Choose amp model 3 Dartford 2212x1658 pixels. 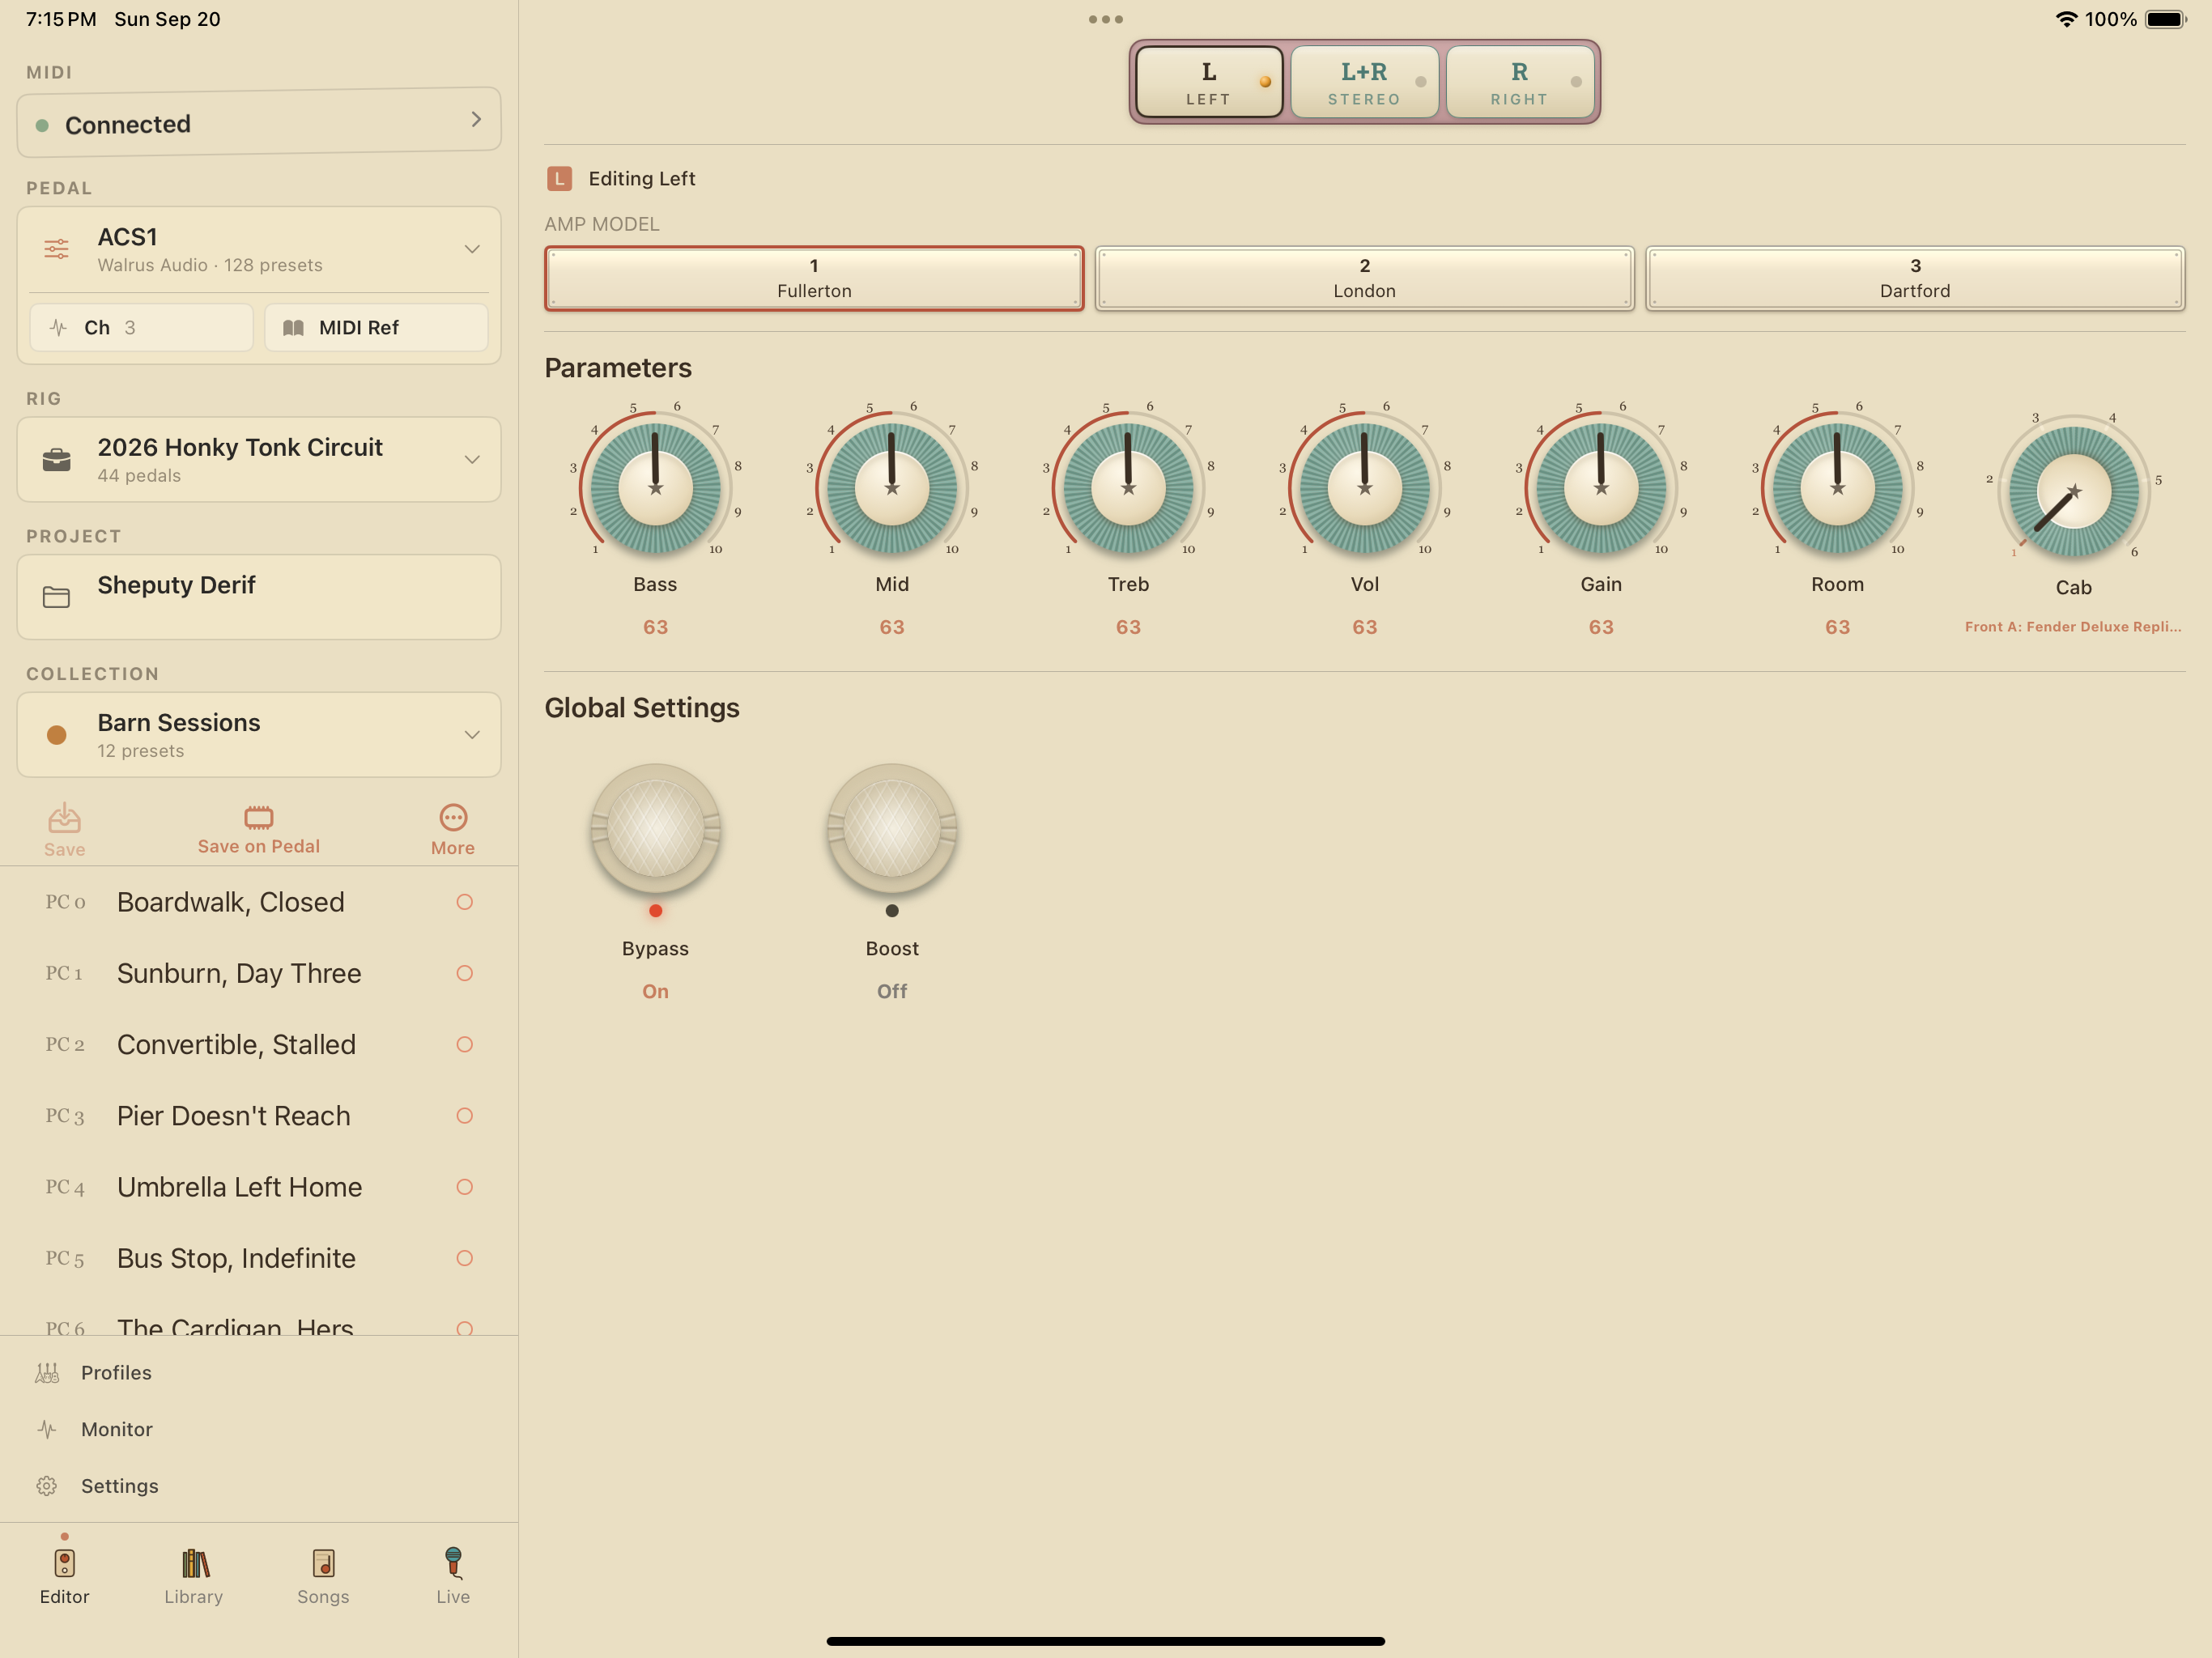point(1915,278)
